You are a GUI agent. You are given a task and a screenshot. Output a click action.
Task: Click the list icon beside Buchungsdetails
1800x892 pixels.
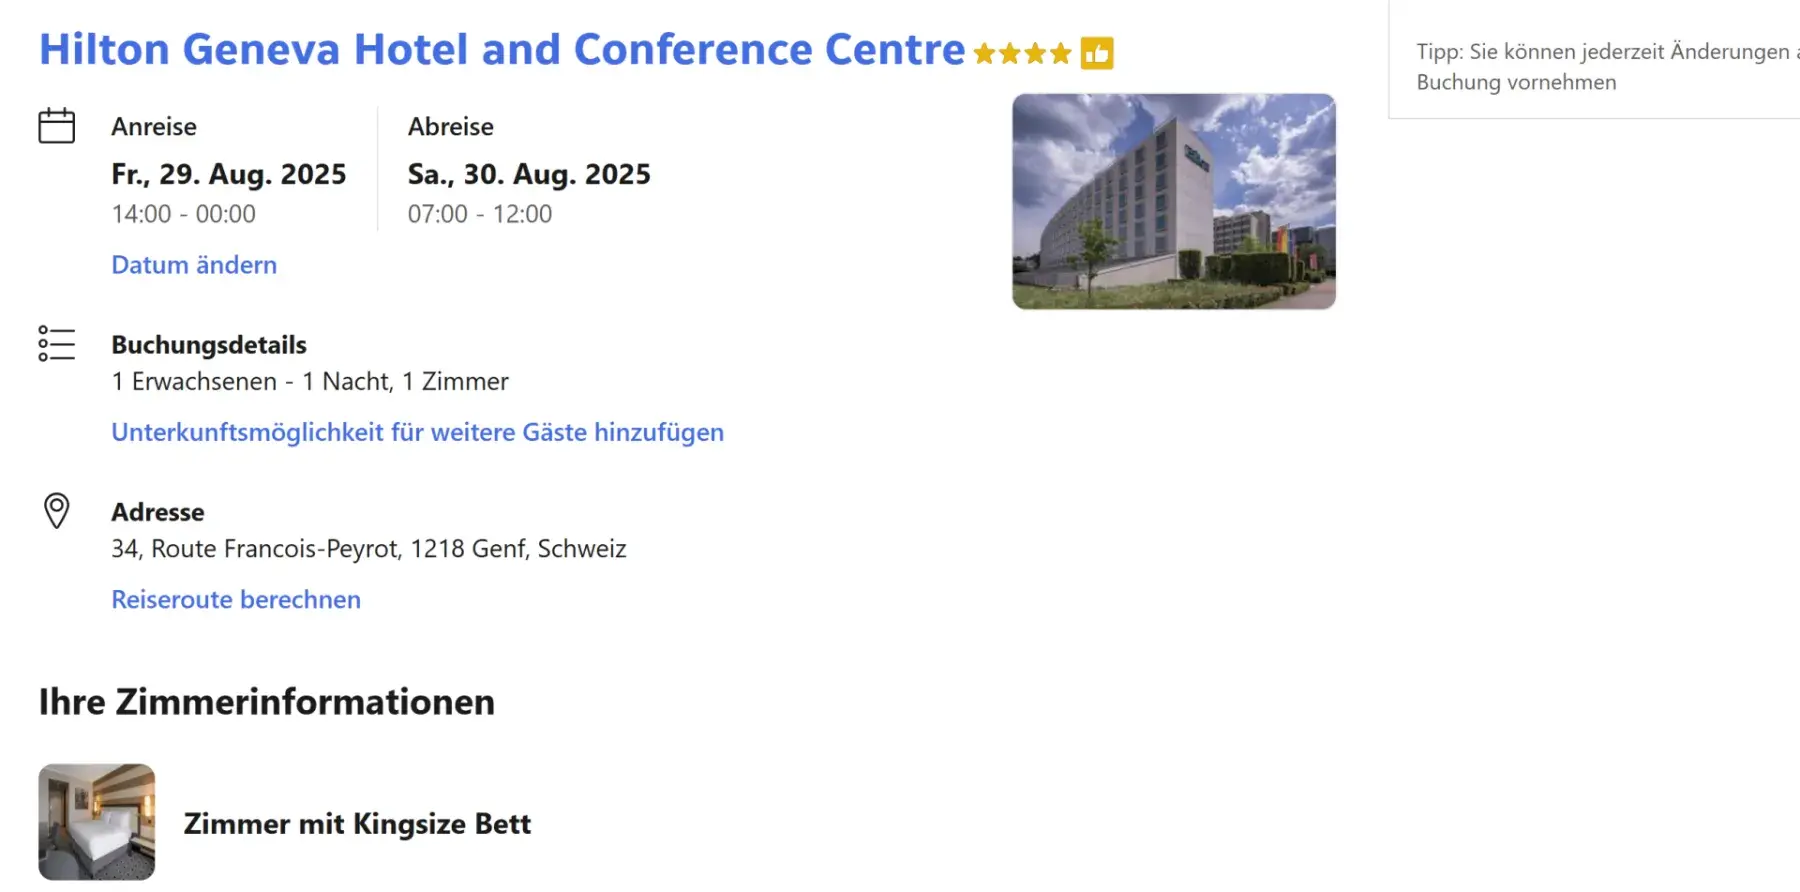(56, 343)
